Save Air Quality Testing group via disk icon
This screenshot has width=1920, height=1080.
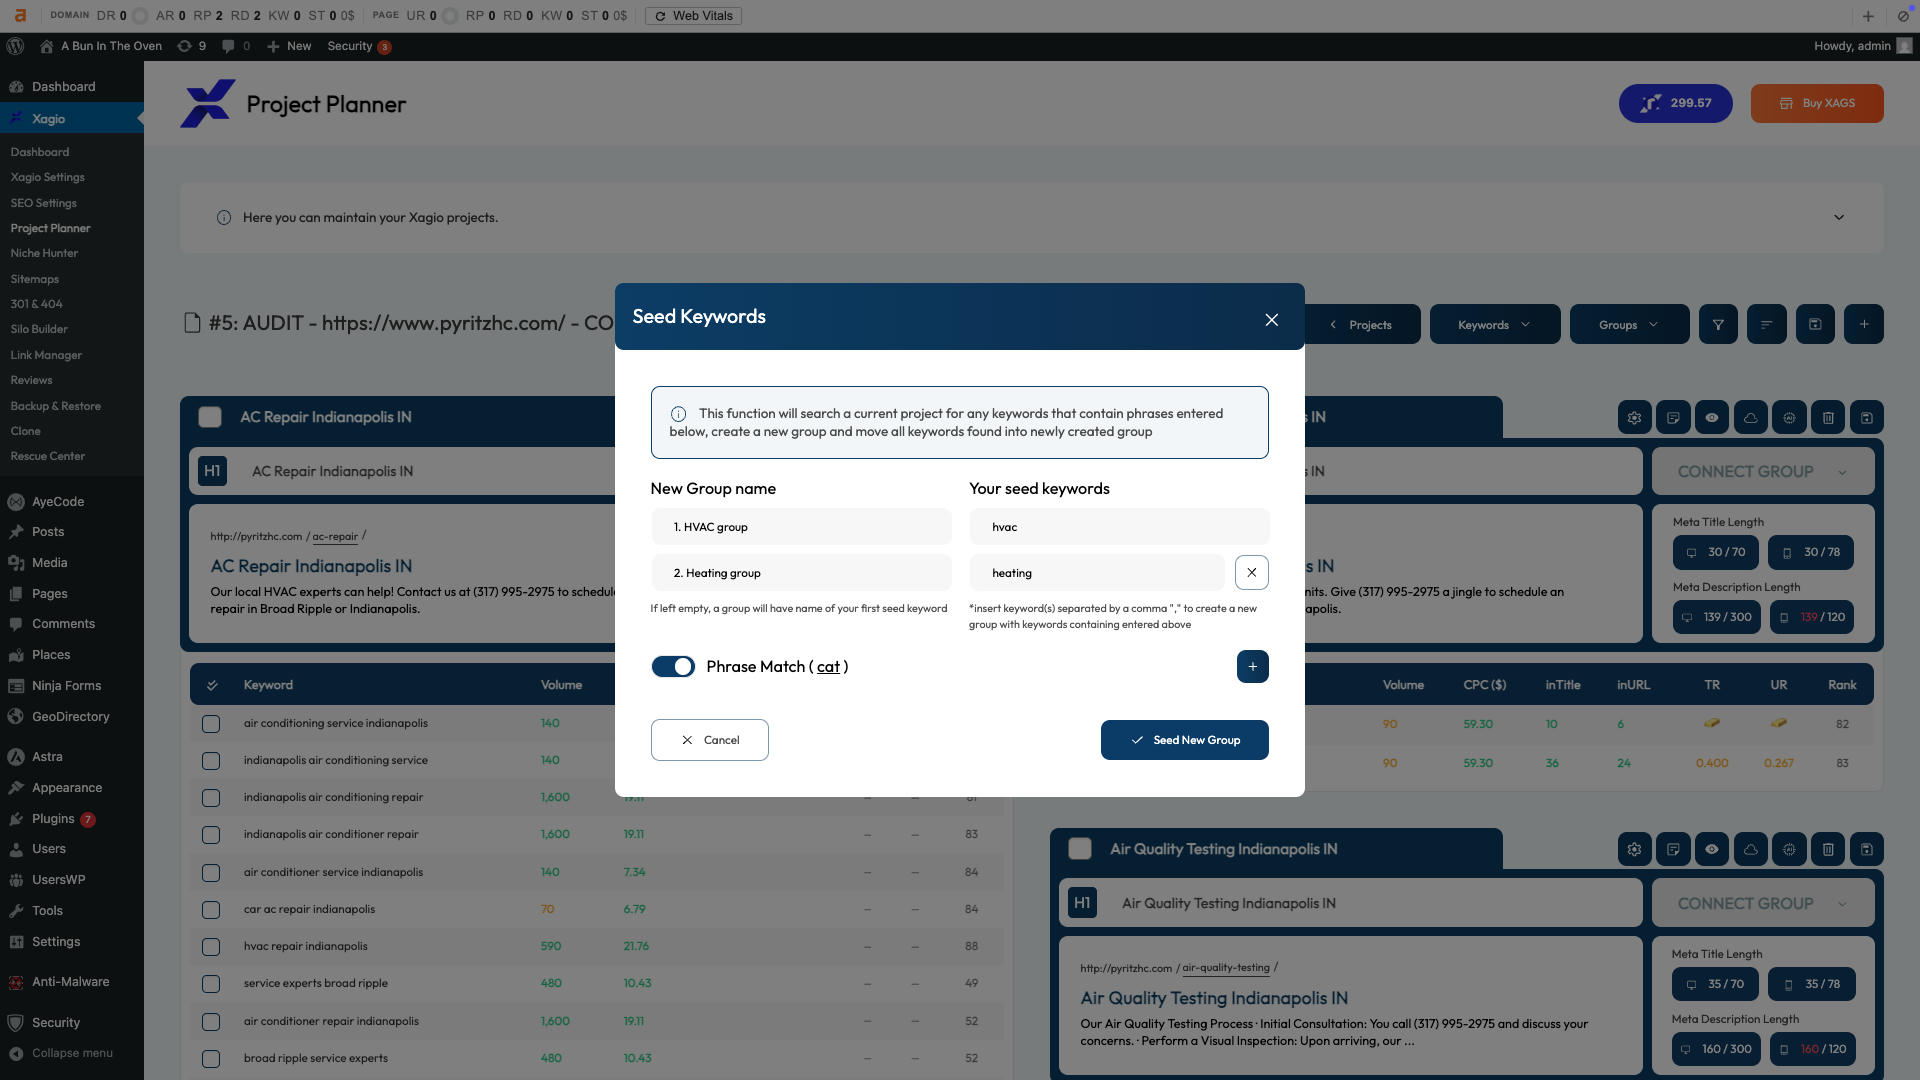(x=1867, y=850)
